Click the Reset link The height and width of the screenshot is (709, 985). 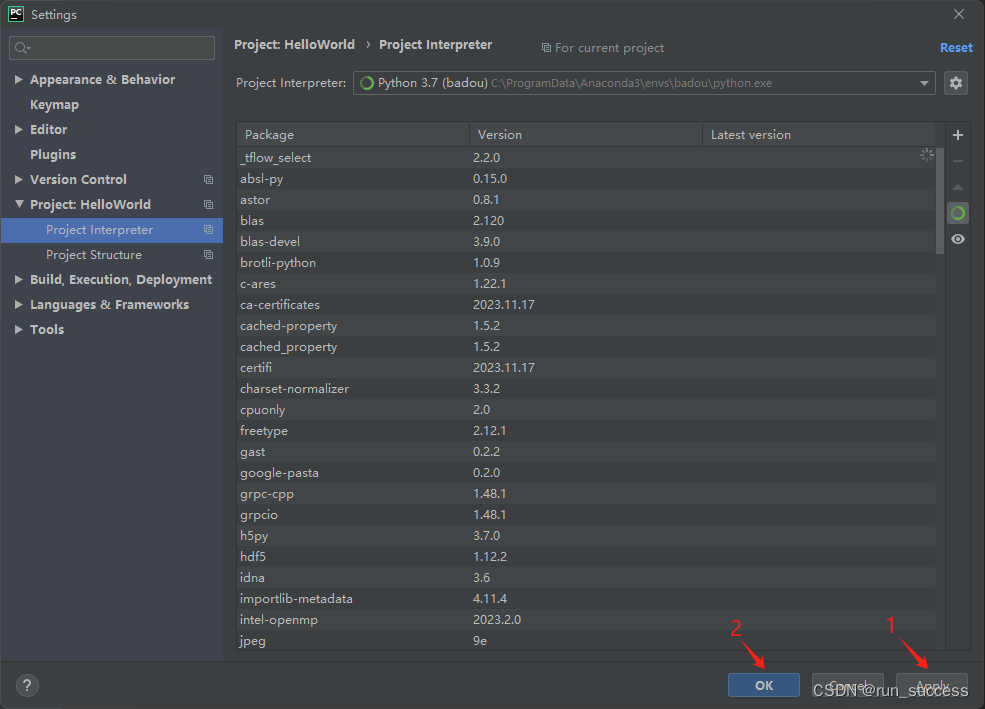coord(956,48)
